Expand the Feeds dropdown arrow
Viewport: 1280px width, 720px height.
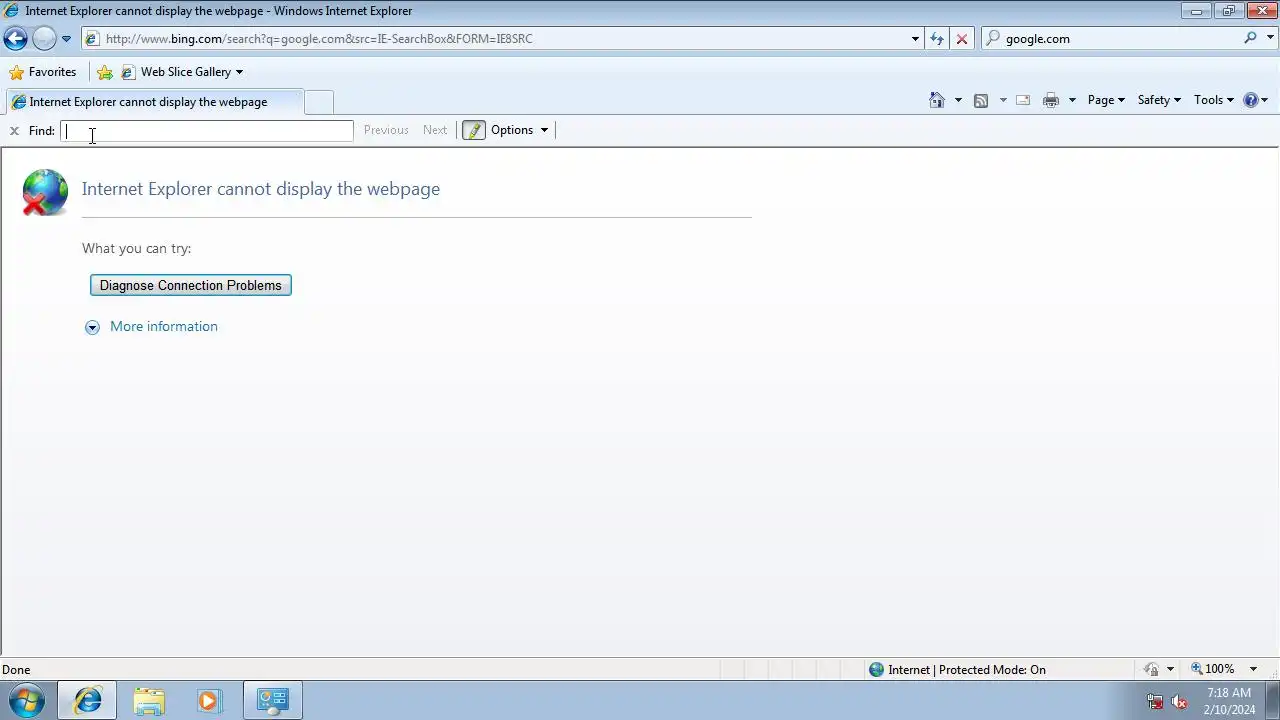click(1003, 100)
